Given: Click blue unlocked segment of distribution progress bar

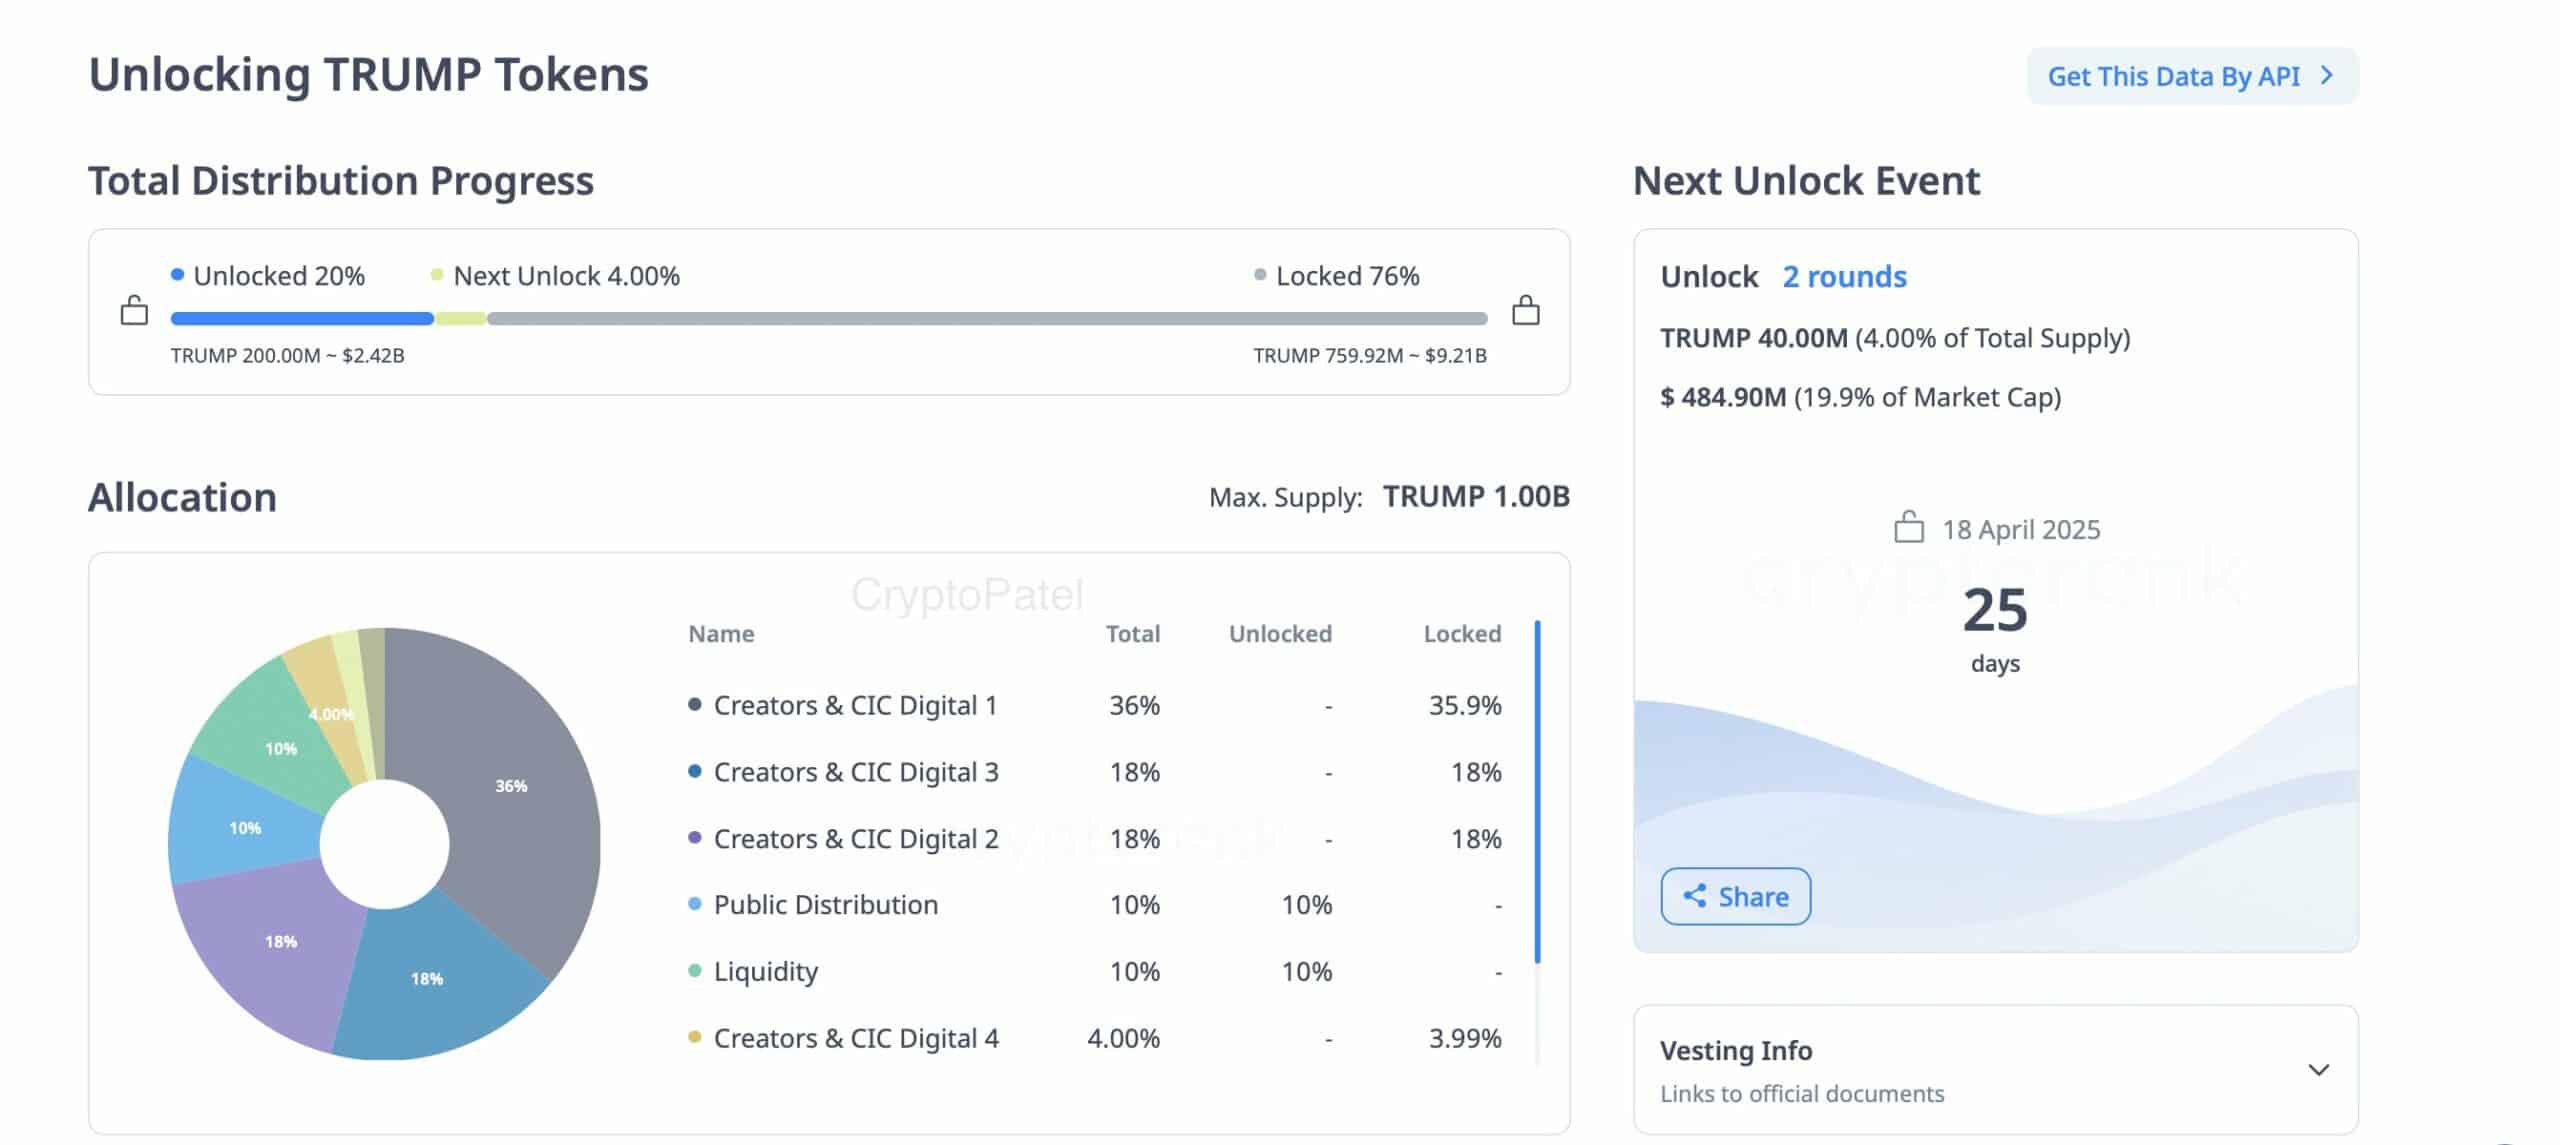Looking at the screenshot, I should [302, 319].
